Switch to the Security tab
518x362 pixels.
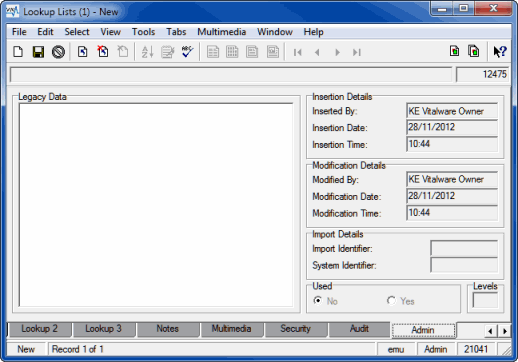295,329
